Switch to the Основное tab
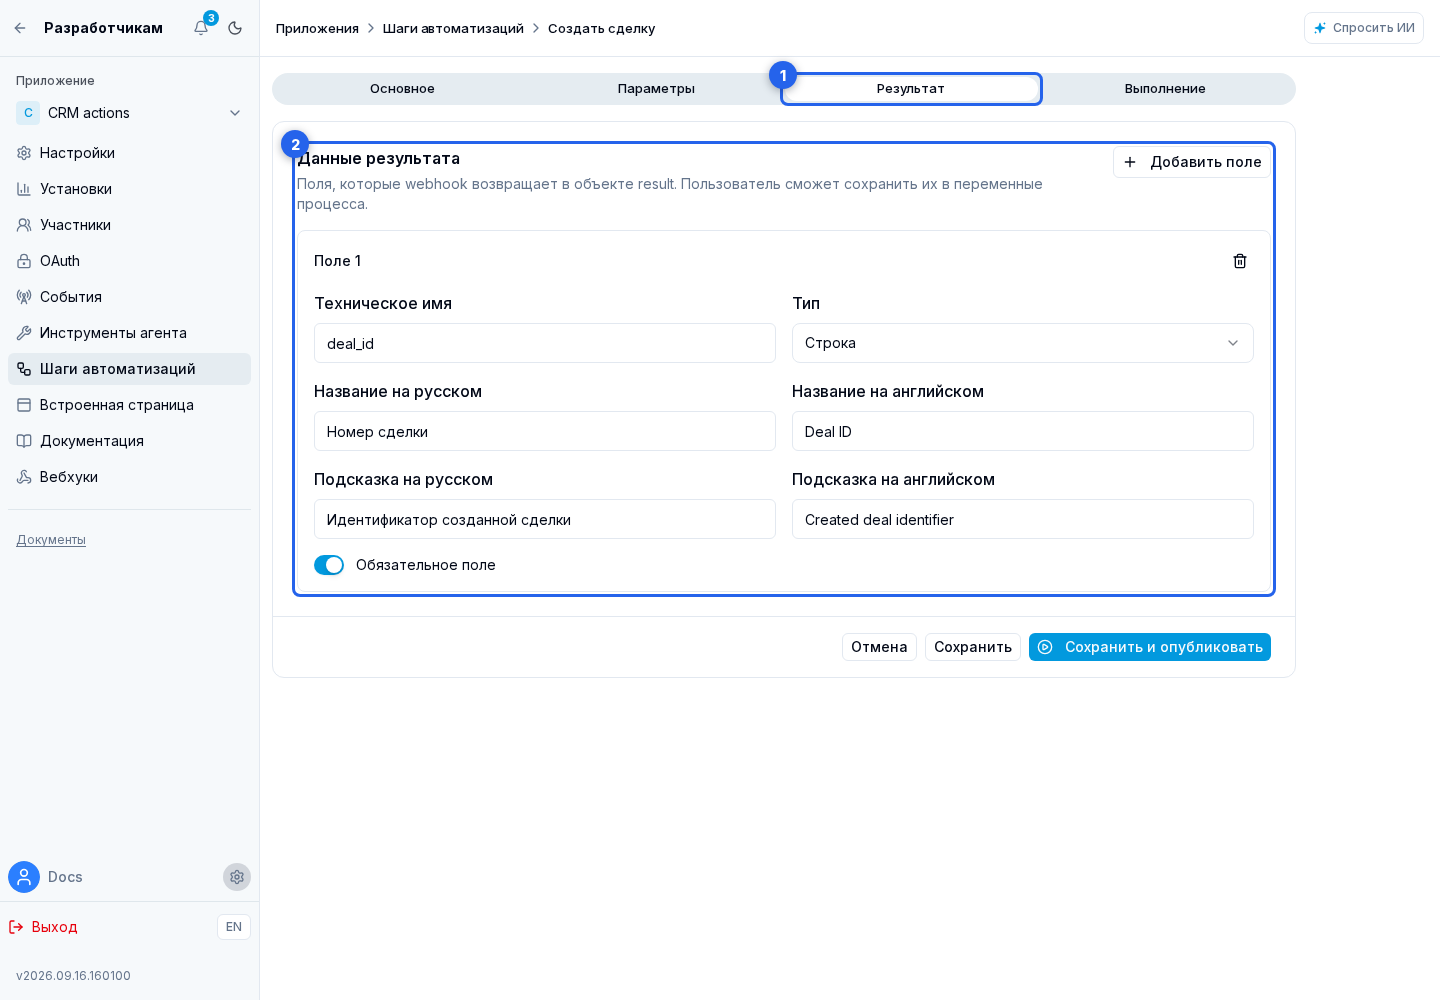Image resolution: width=1440 pixels, height=1000 pixels. 402,89
